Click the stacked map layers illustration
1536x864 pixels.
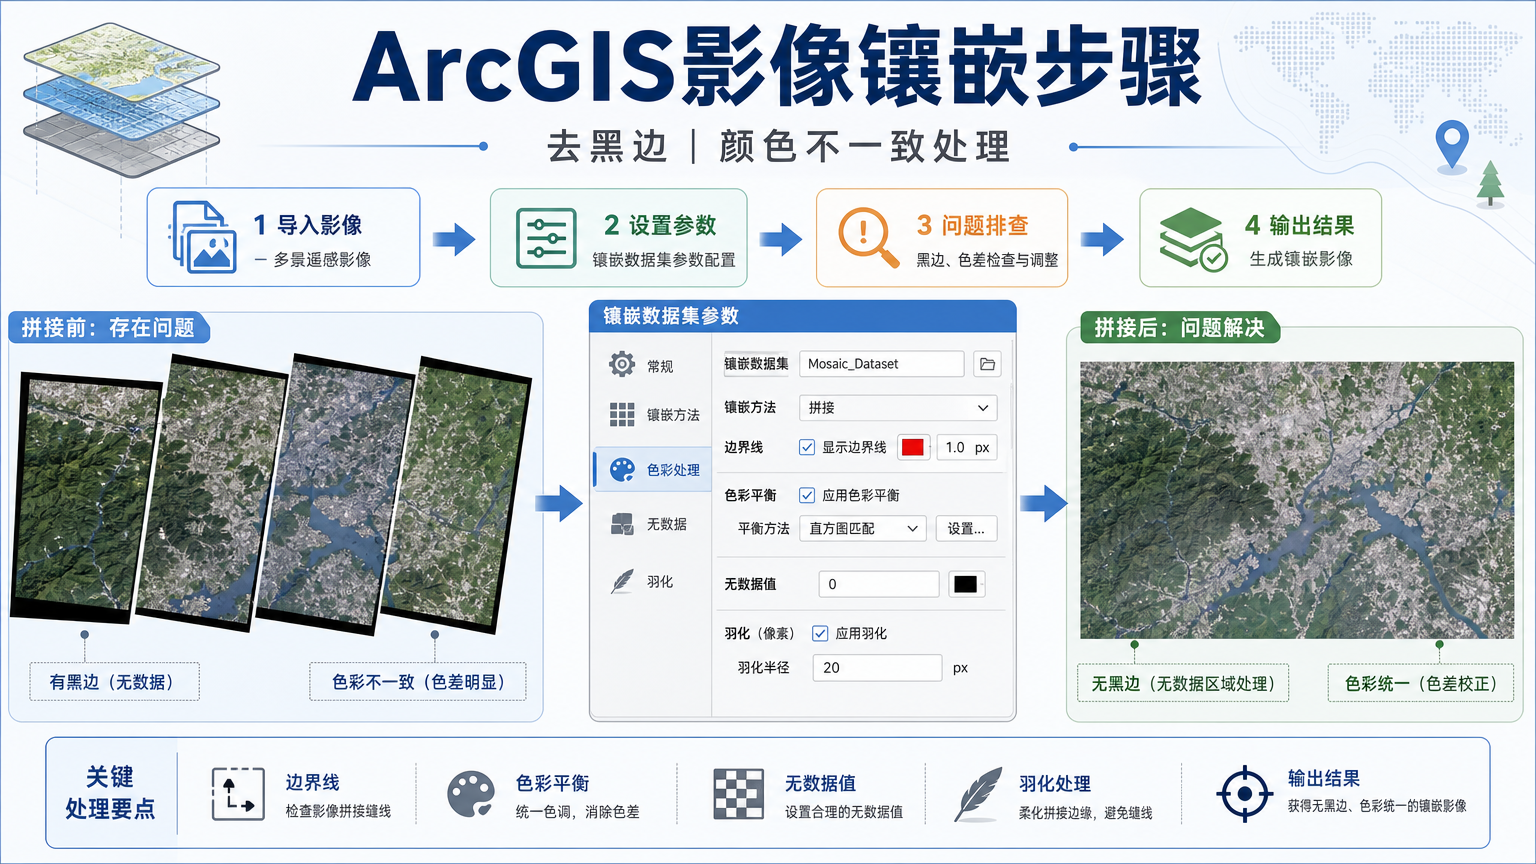(121, 98)
